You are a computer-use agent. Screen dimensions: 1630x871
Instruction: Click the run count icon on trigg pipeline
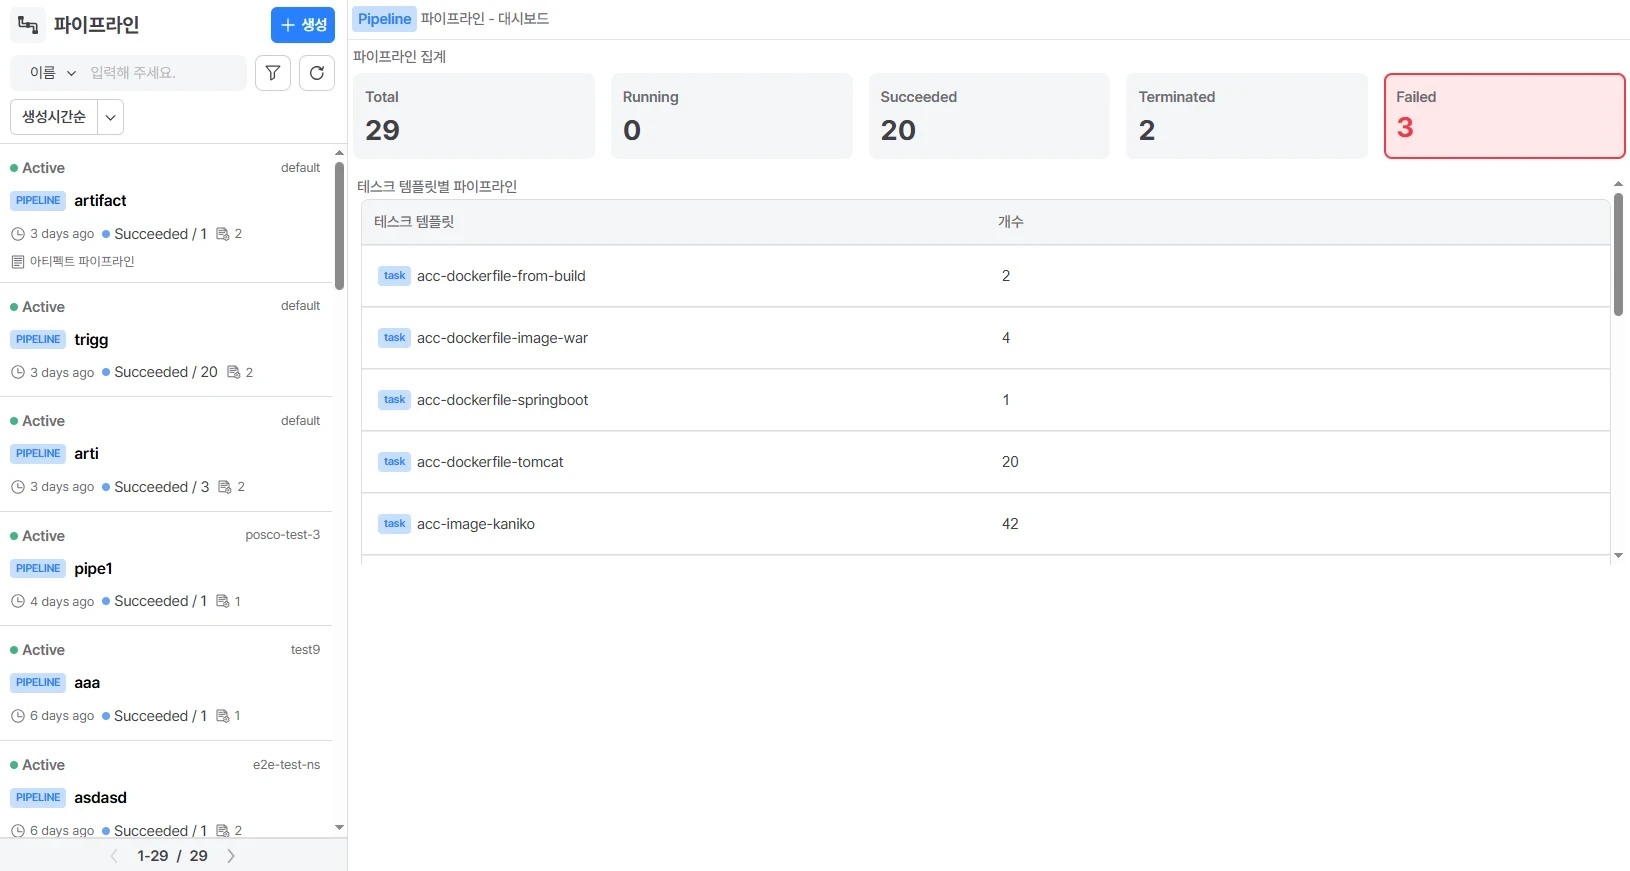coord(234,372)
